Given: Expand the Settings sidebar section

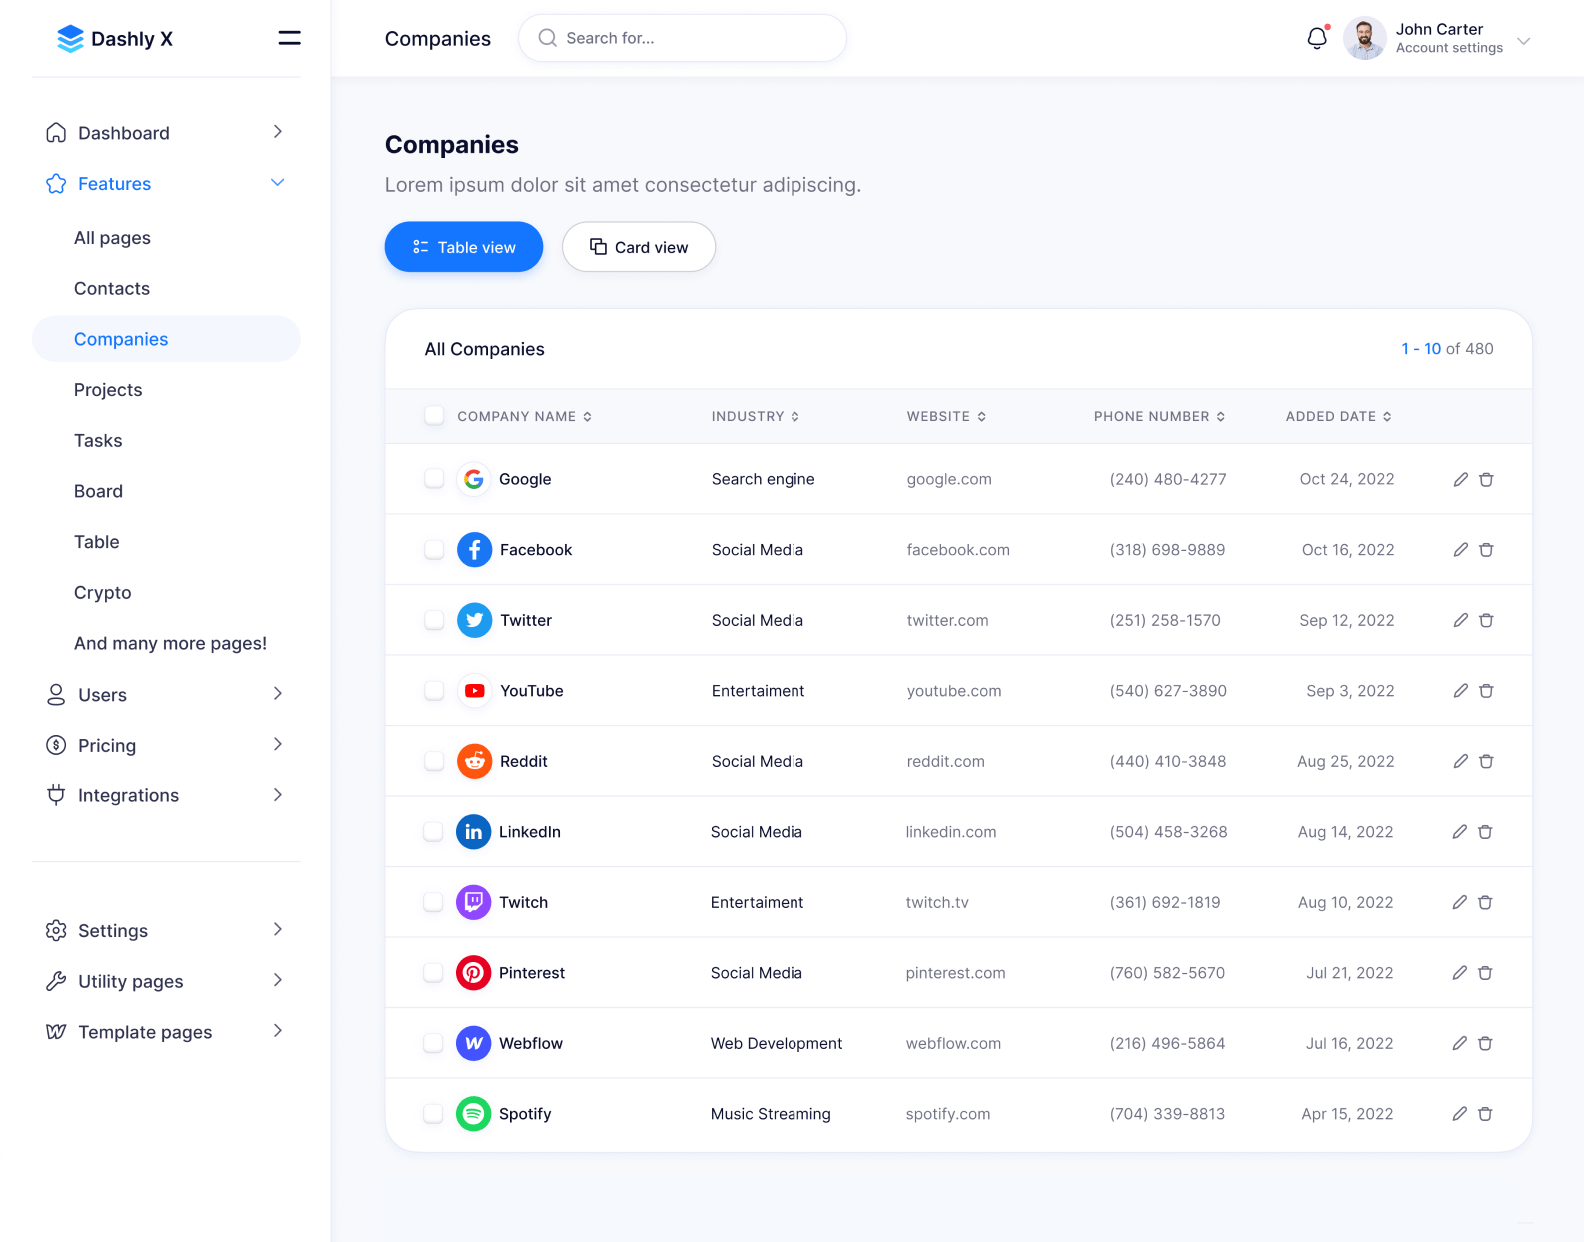Looking at the screenshot, I should tap(166, 930).
